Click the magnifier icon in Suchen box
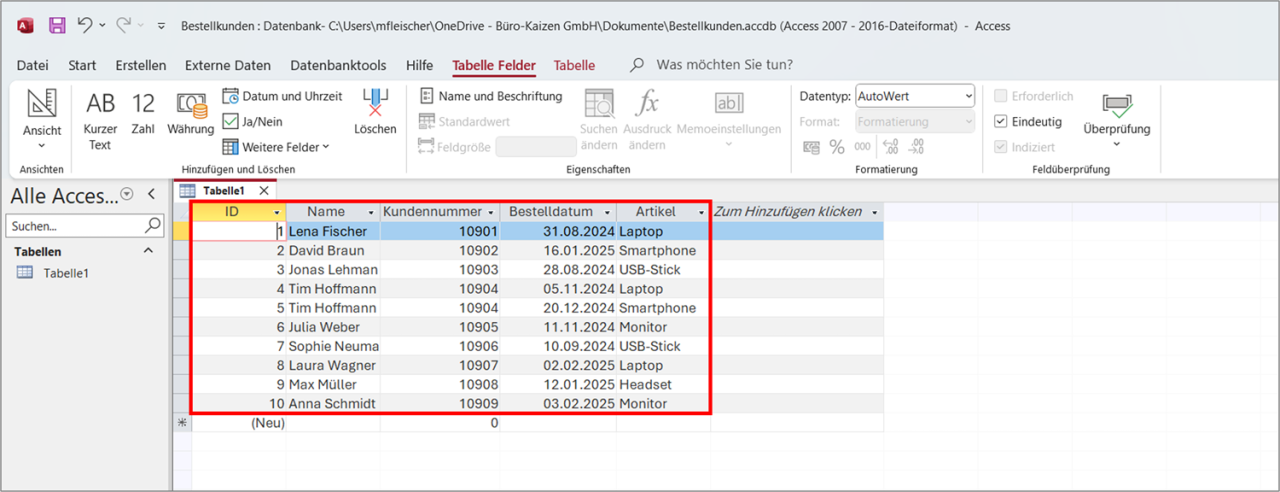 (154, 226)
